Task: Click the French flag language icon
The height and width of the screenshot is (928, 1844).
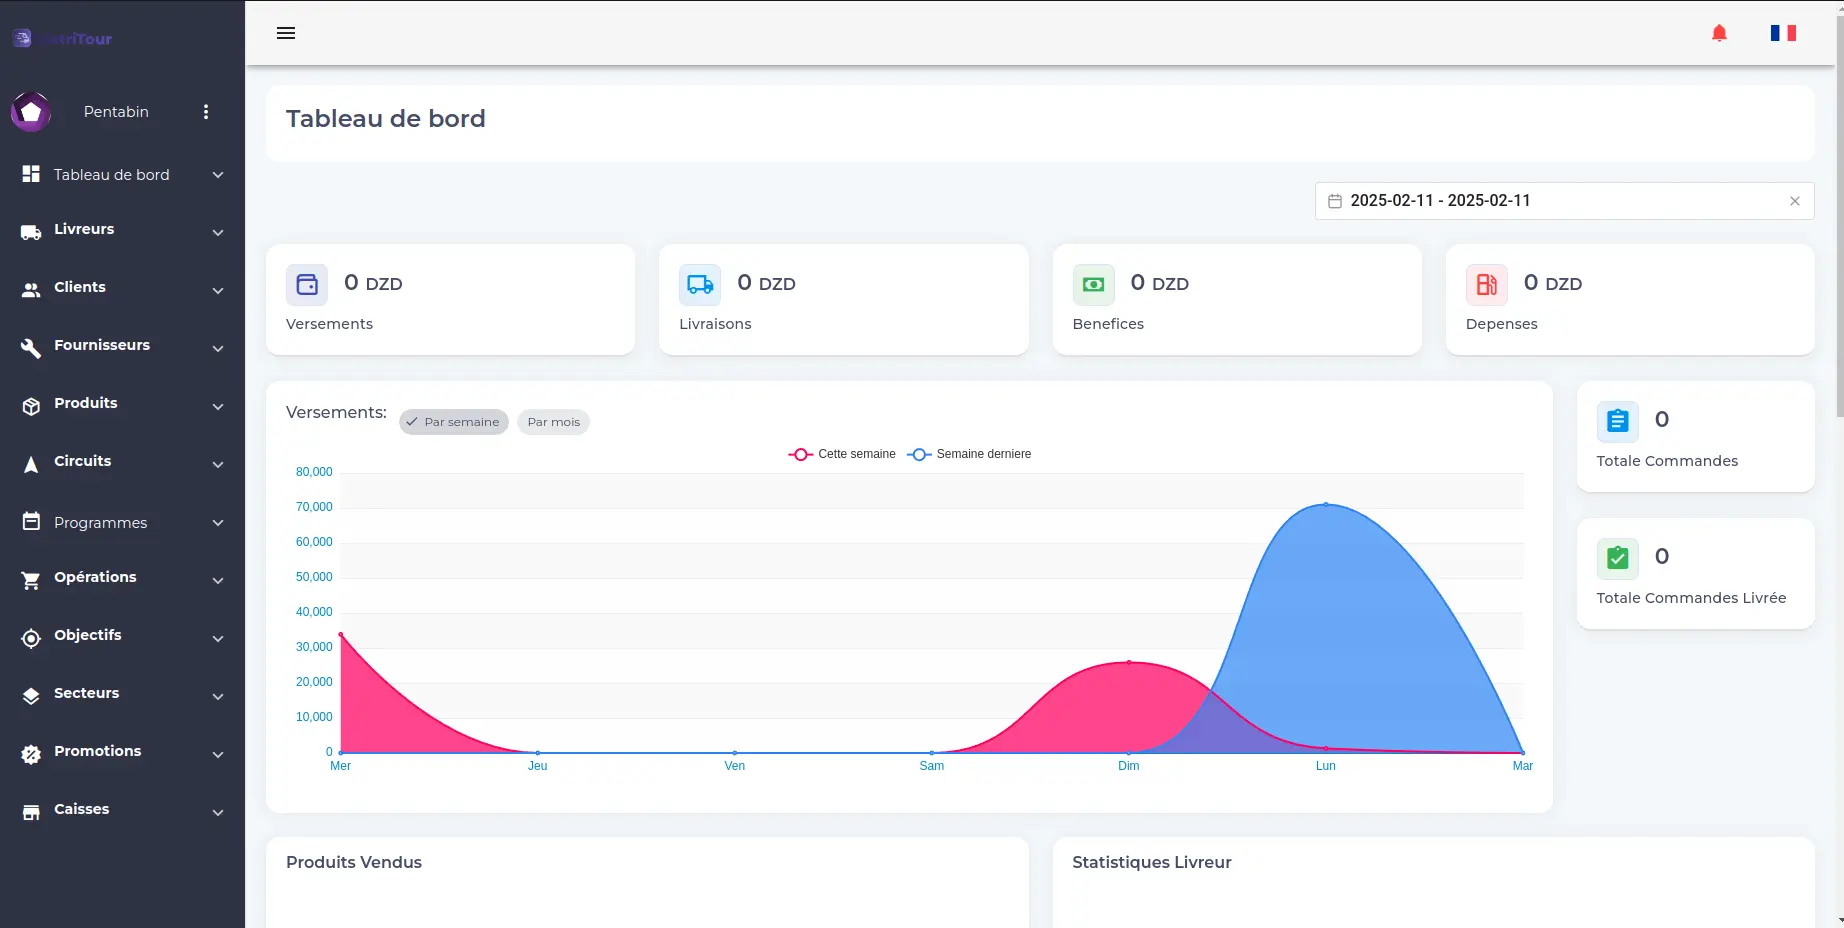Action: [1783, 33]
